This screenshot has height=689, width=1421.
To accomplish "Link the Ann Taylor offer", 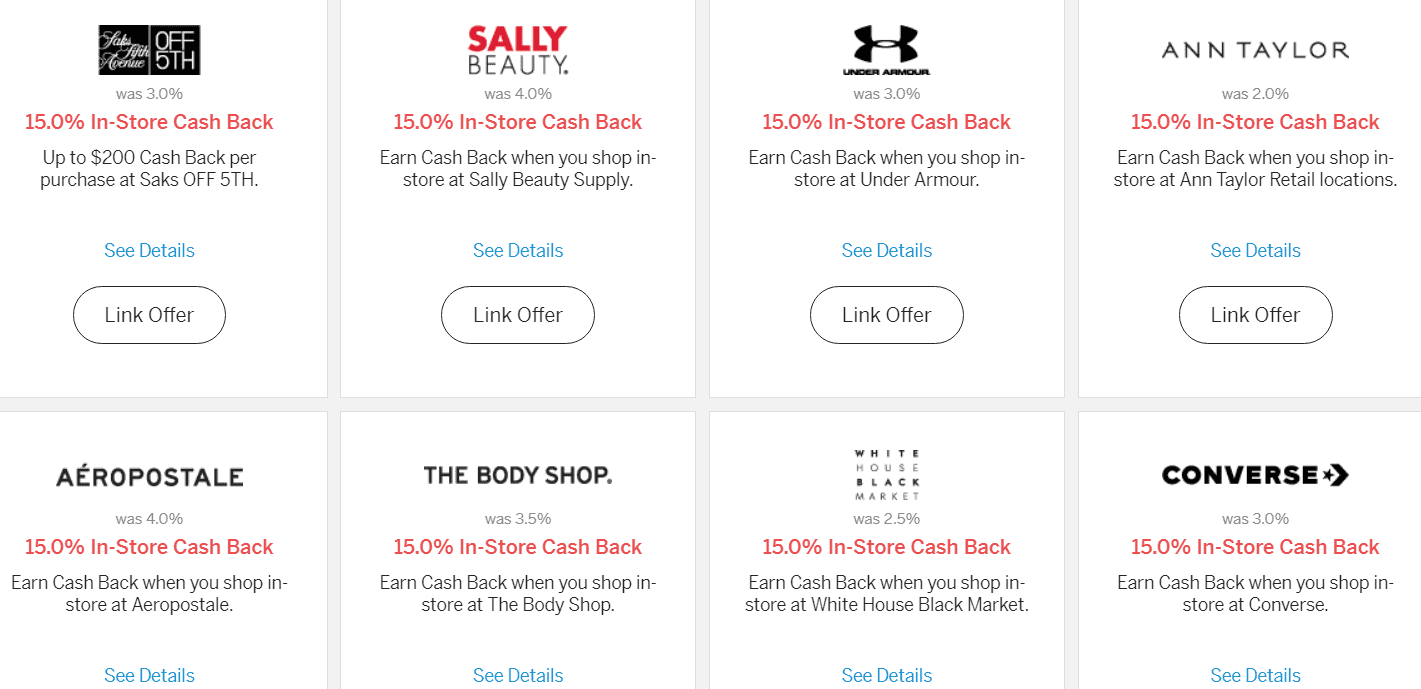I will click(1255, 315).
